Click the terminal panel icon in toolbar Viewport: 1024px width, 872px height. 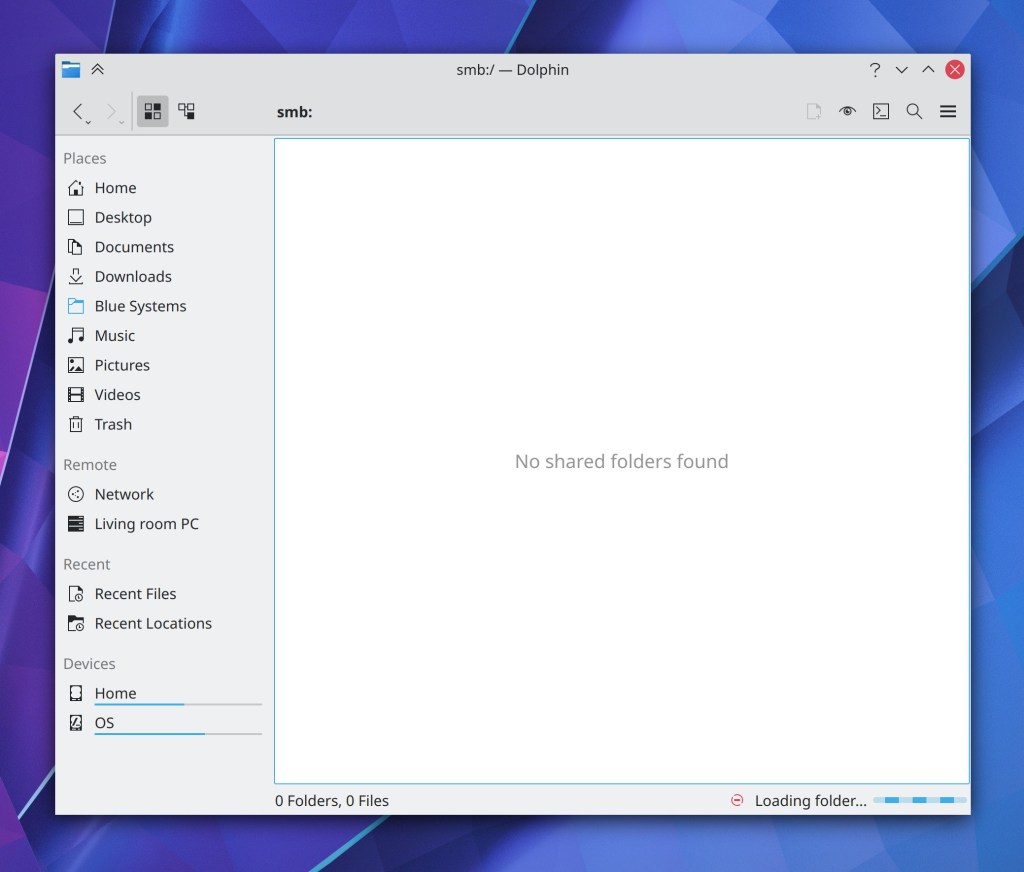point(881,112)
